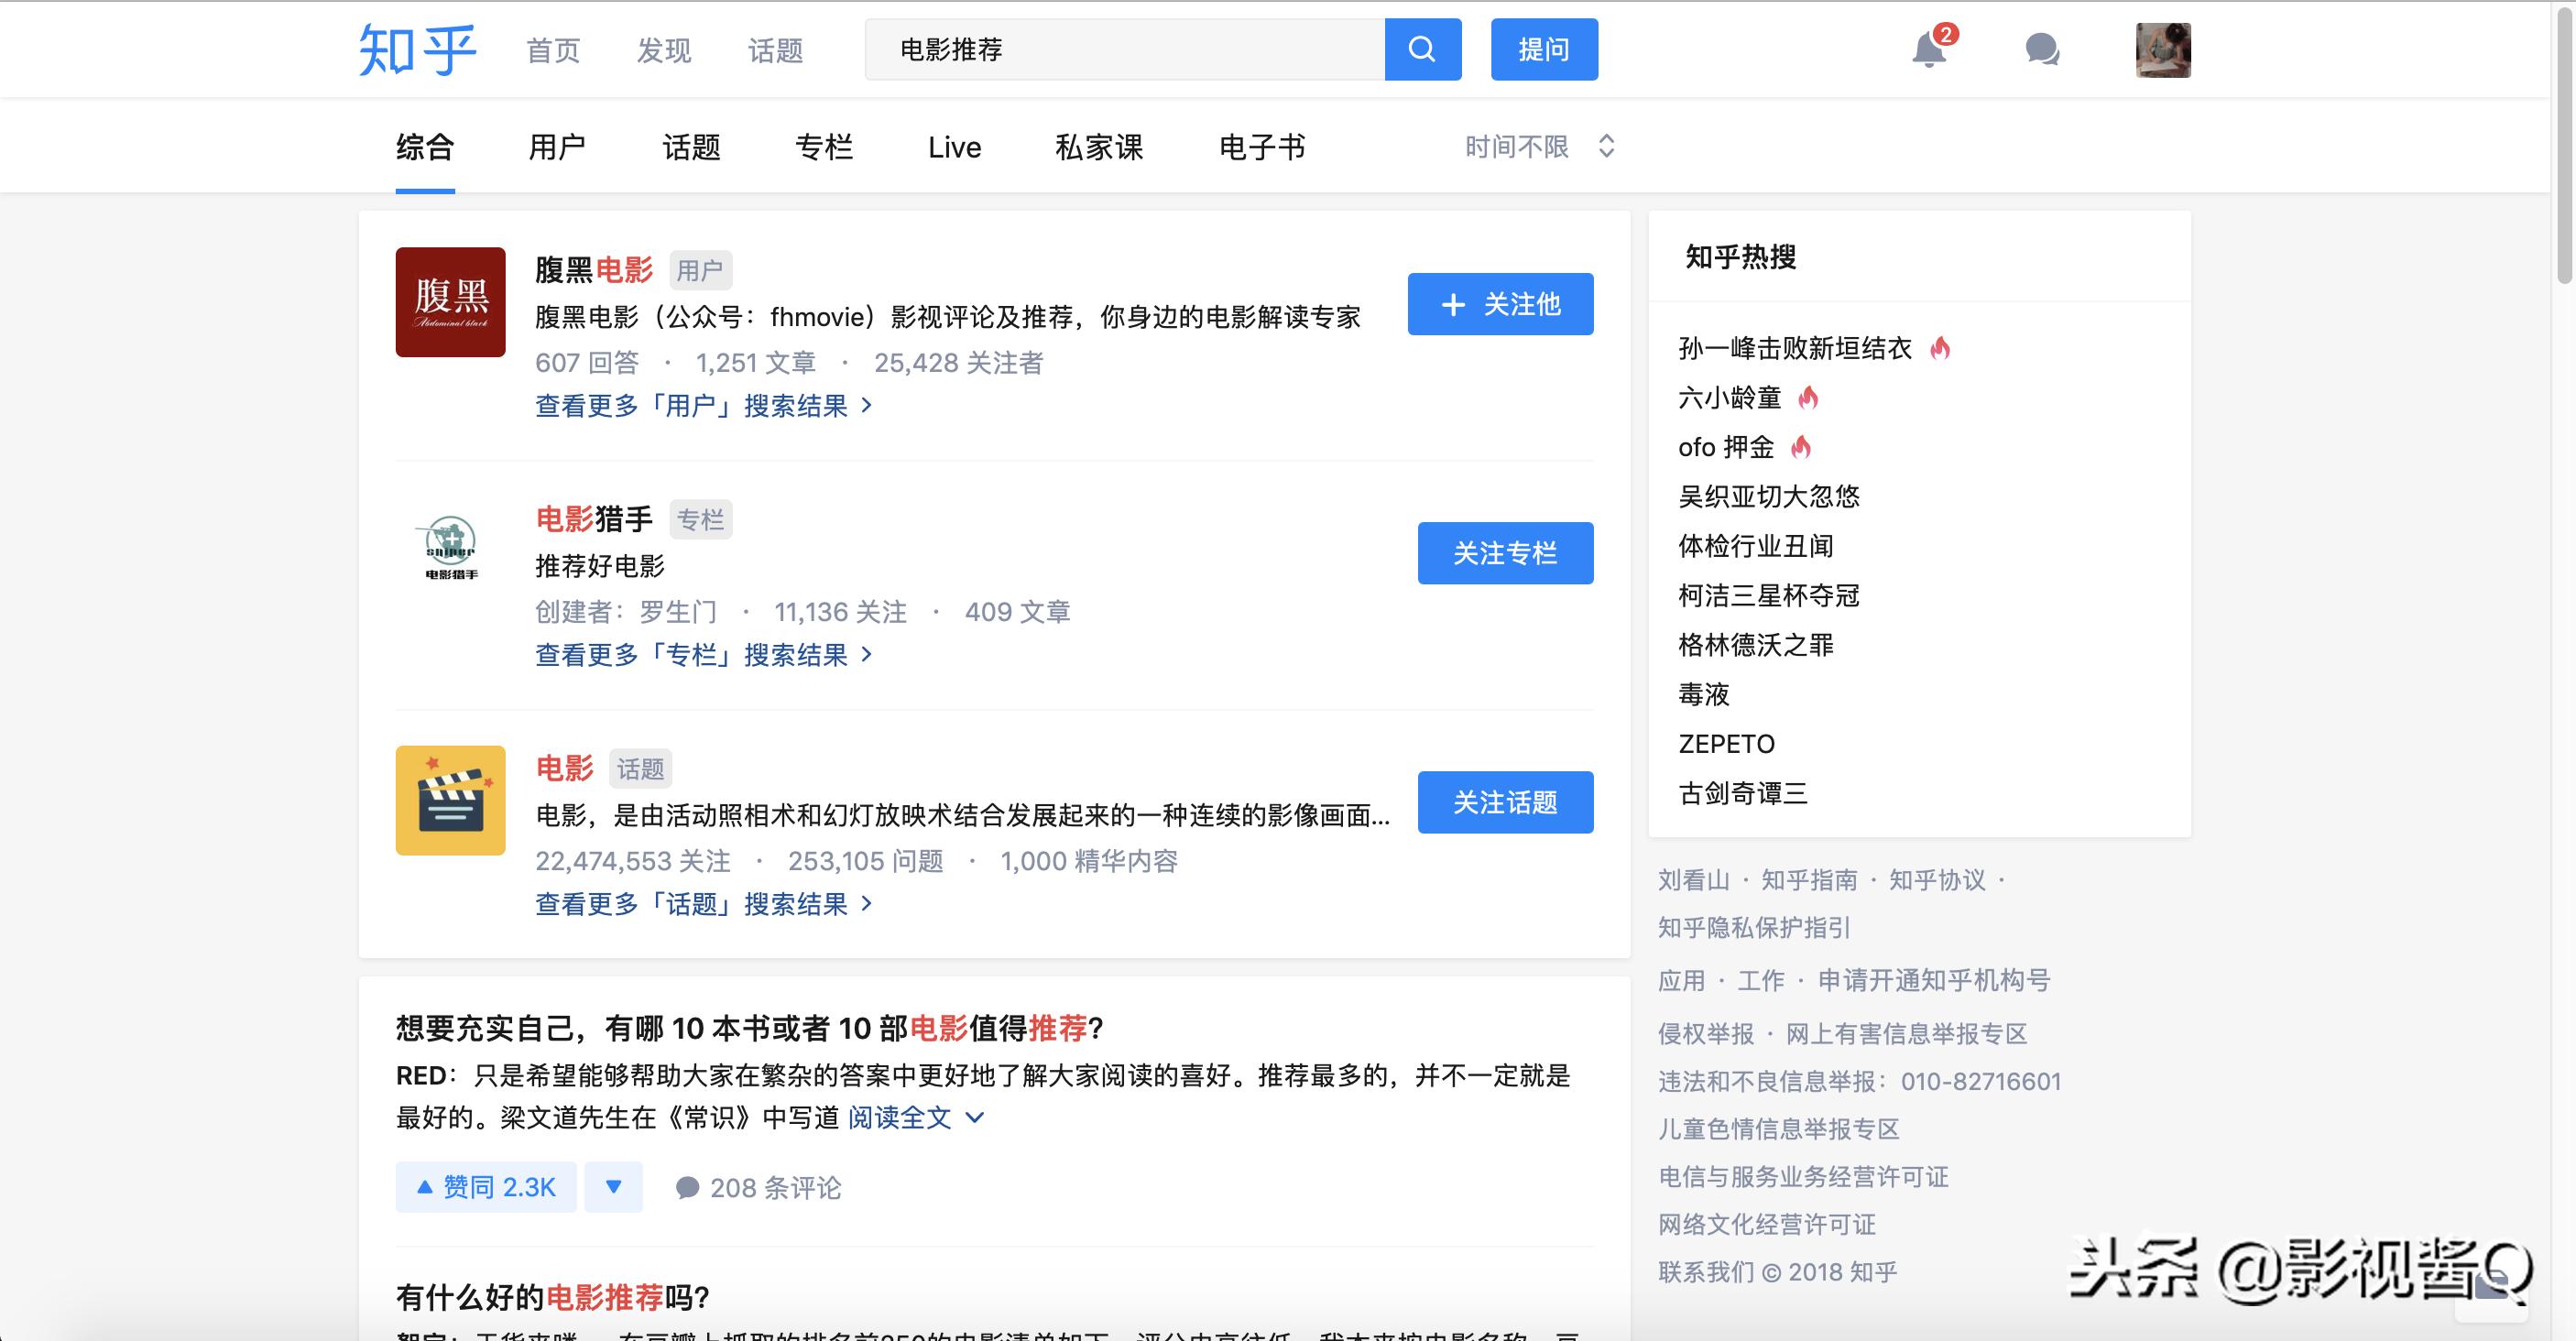
Task: Click the trending fire icon next to ofo 押金
Action: (1802, 446)
